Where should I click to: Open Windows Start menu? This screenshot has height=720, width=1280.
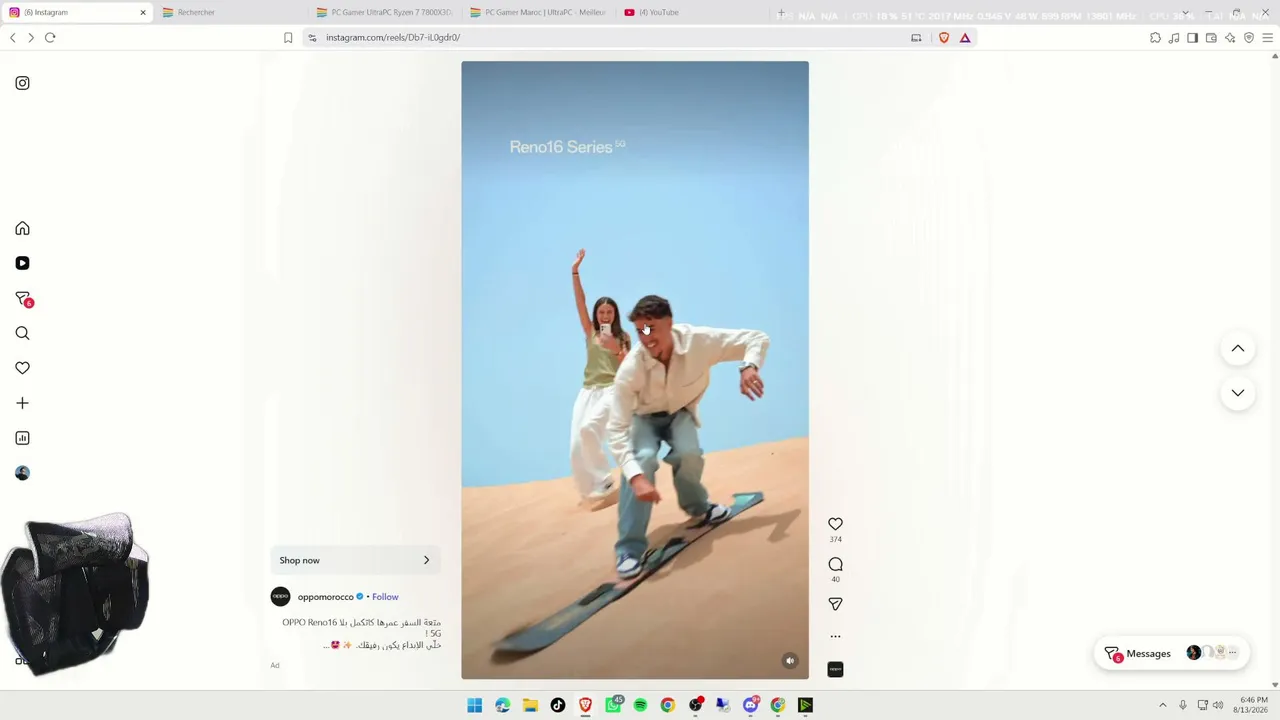(x=475, y=705)
